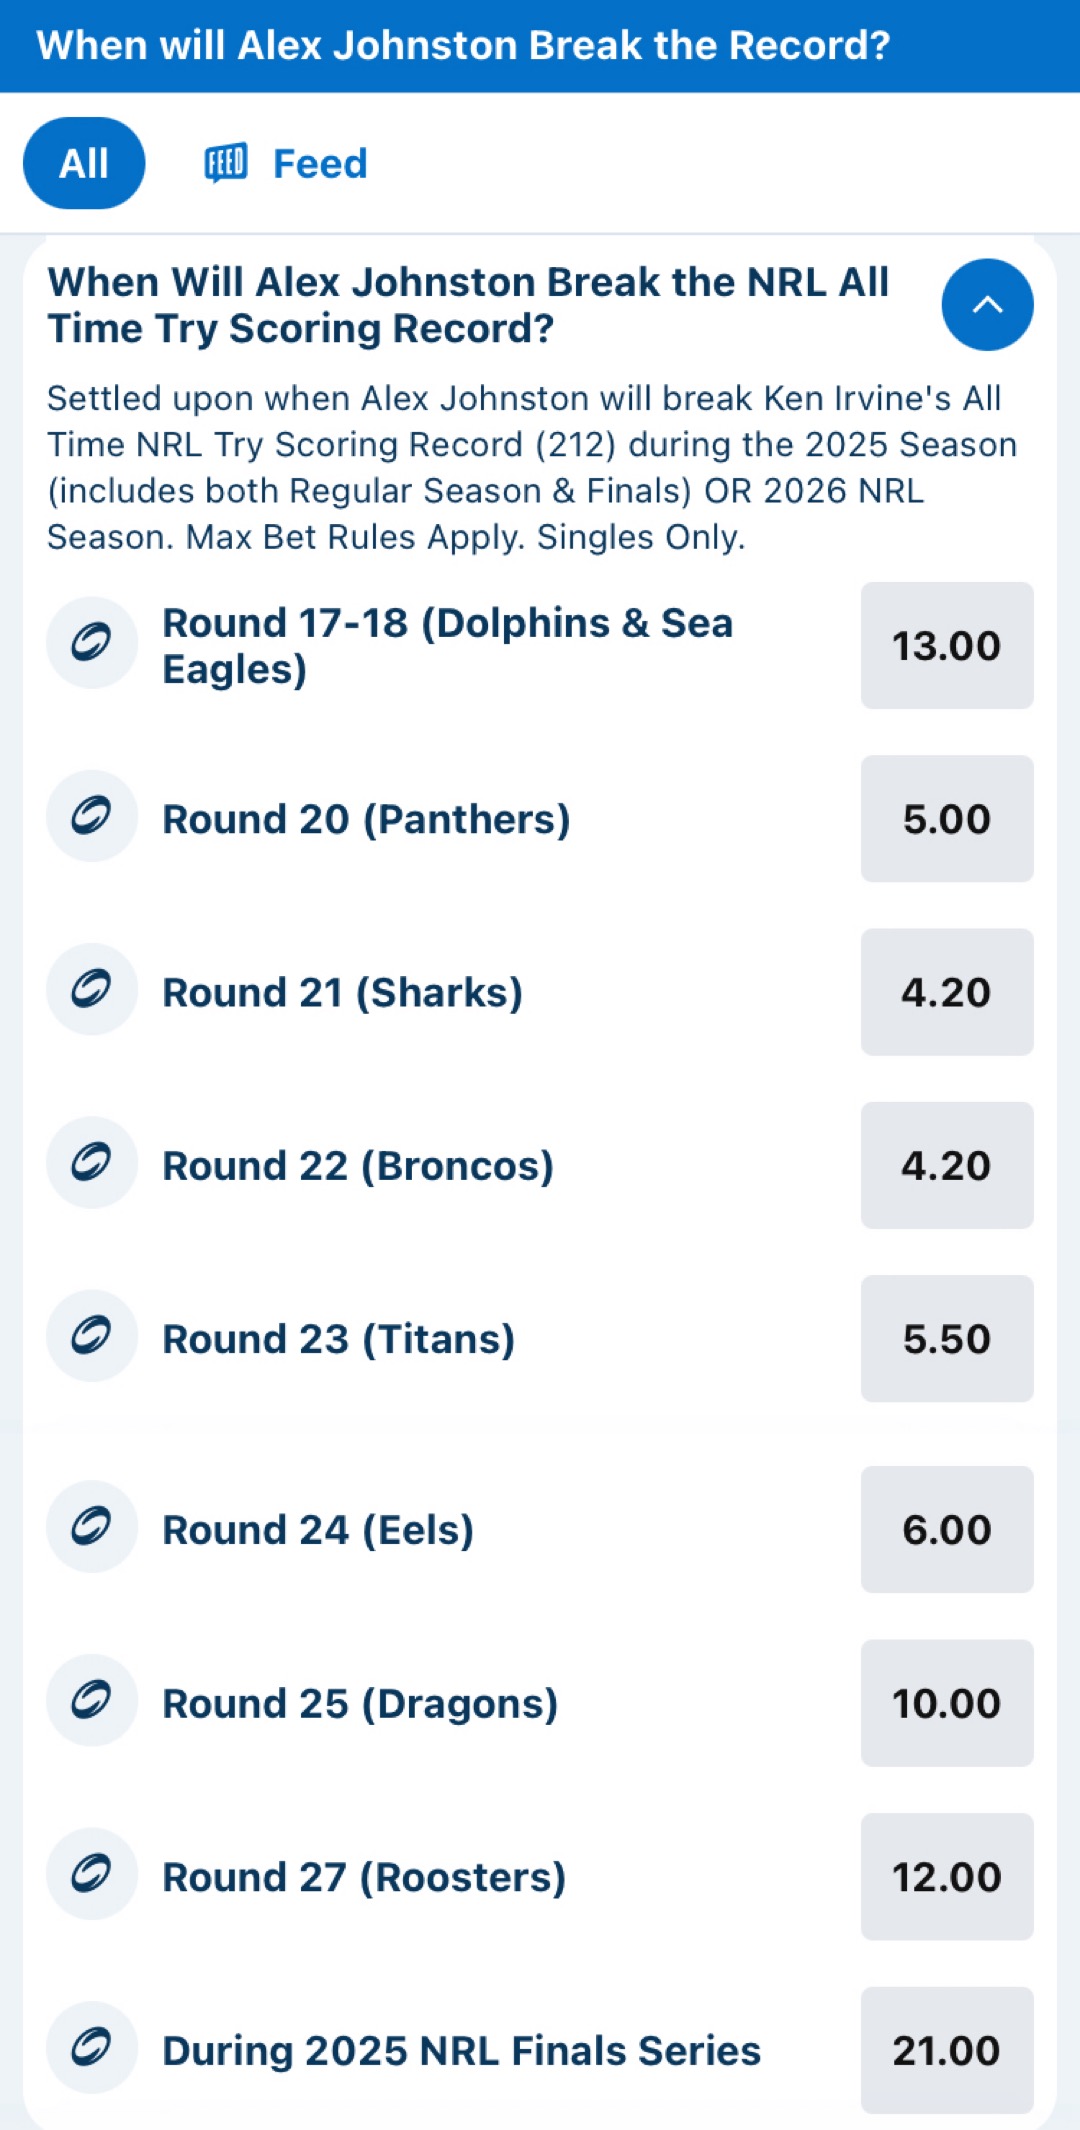Tap the page title header bar
1080x2130 pixels.
[x=540, y=46]
